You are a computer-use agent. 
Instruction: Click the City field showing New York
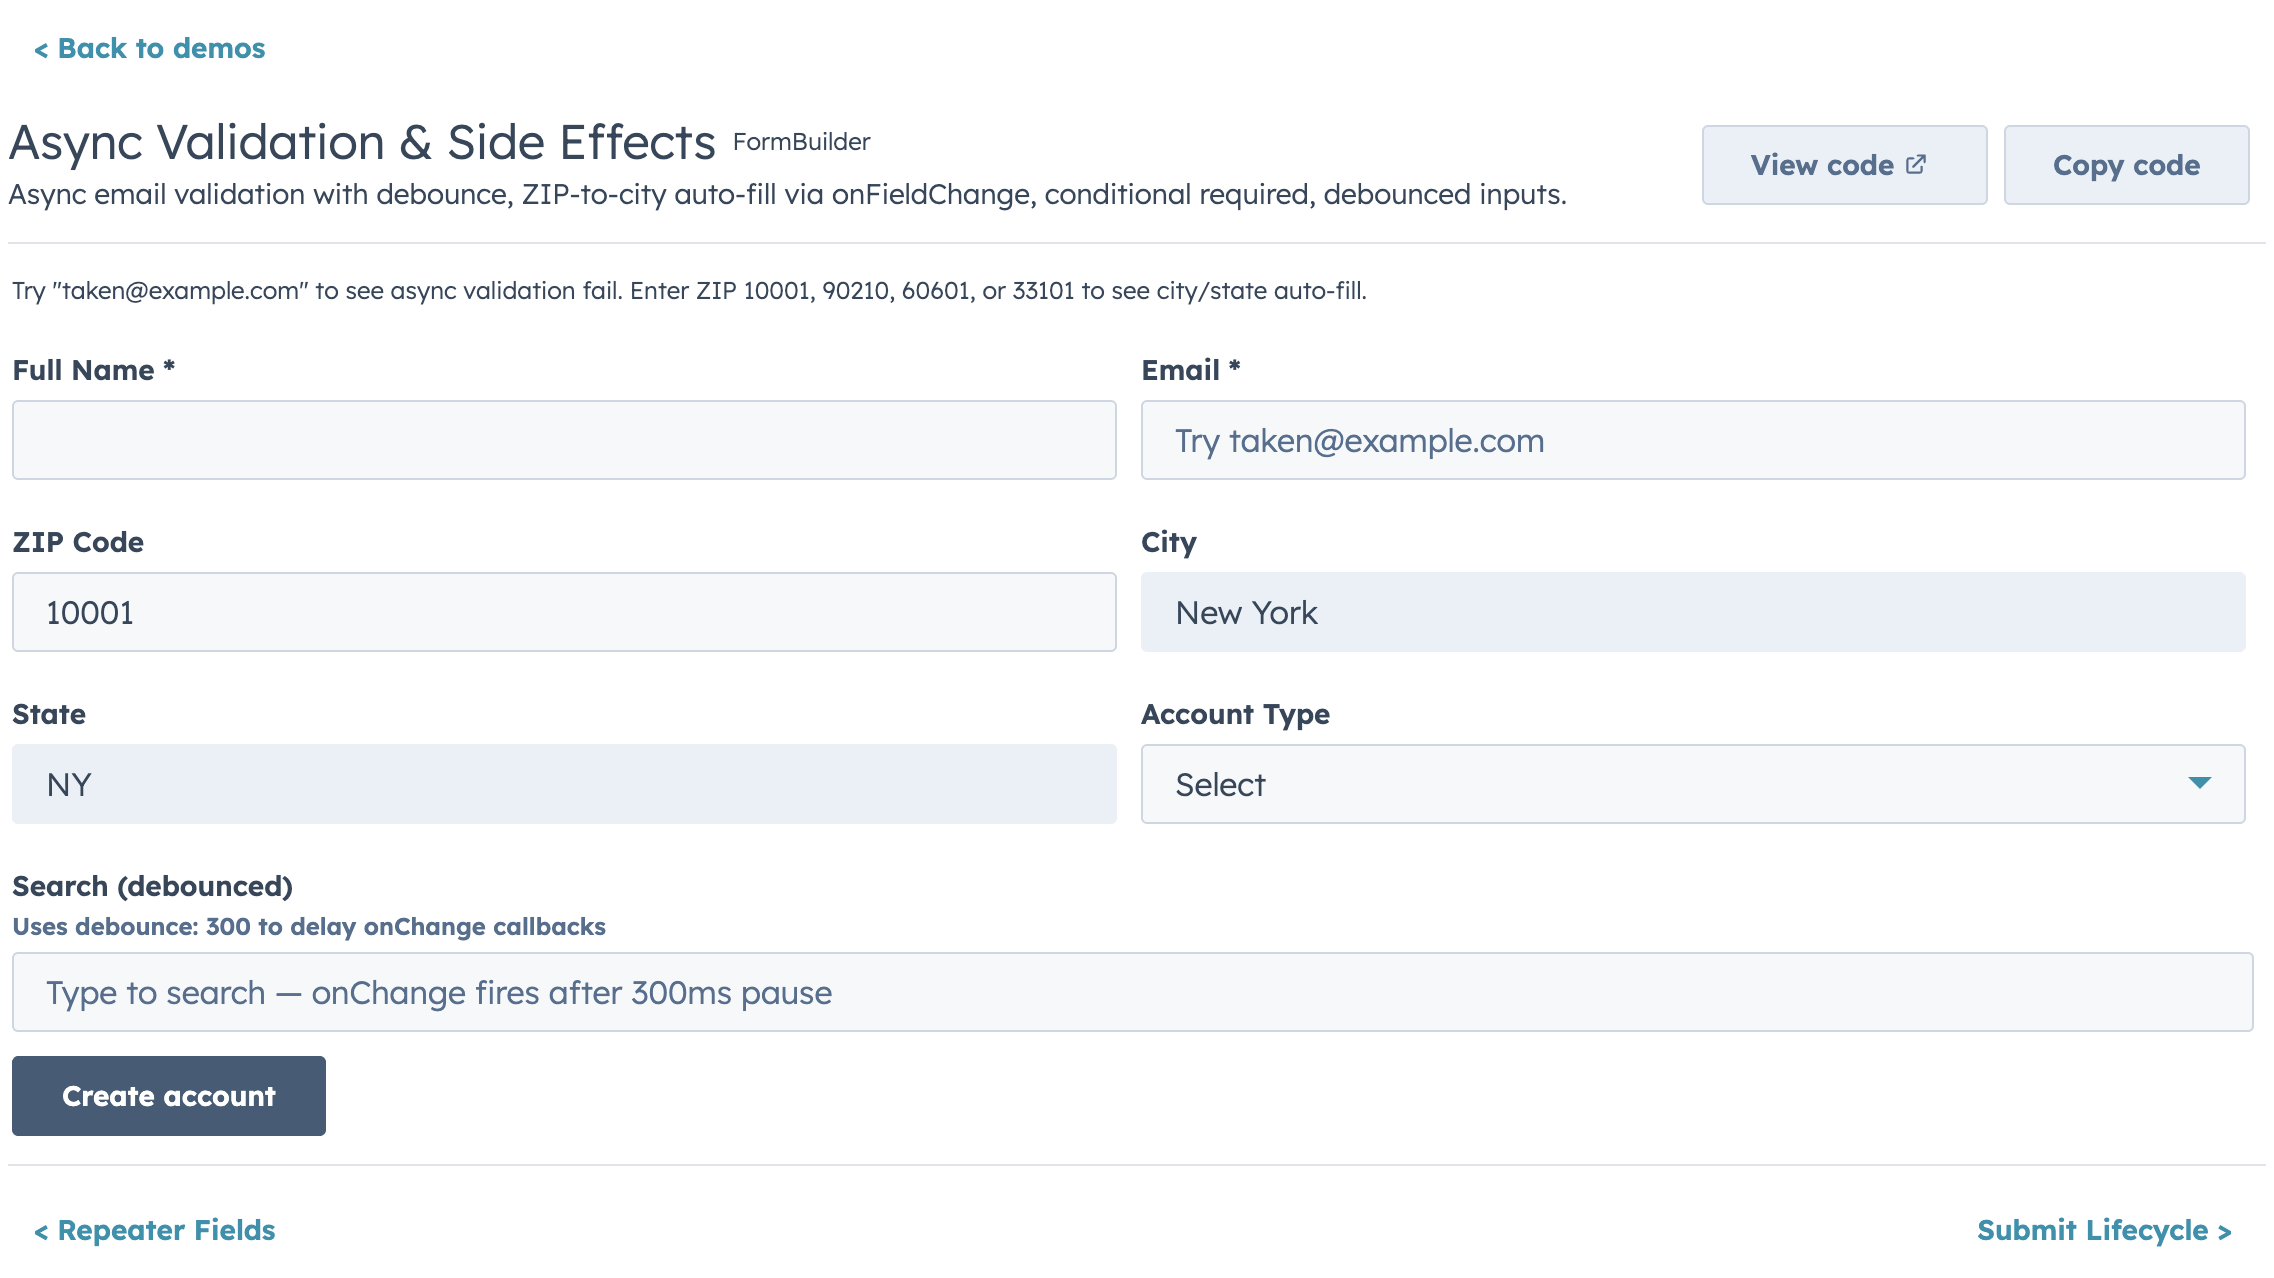click(1692, 612)
